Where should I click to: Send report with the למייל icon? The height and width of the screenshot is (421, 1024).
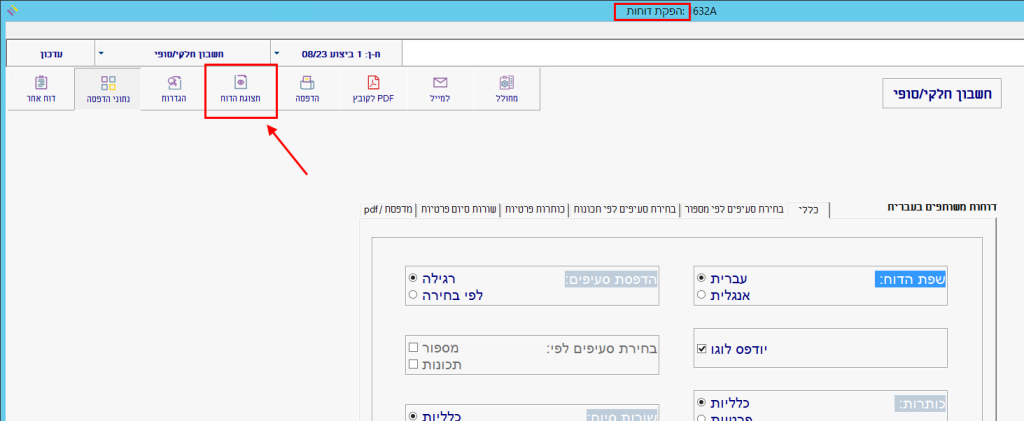(440, 89)
